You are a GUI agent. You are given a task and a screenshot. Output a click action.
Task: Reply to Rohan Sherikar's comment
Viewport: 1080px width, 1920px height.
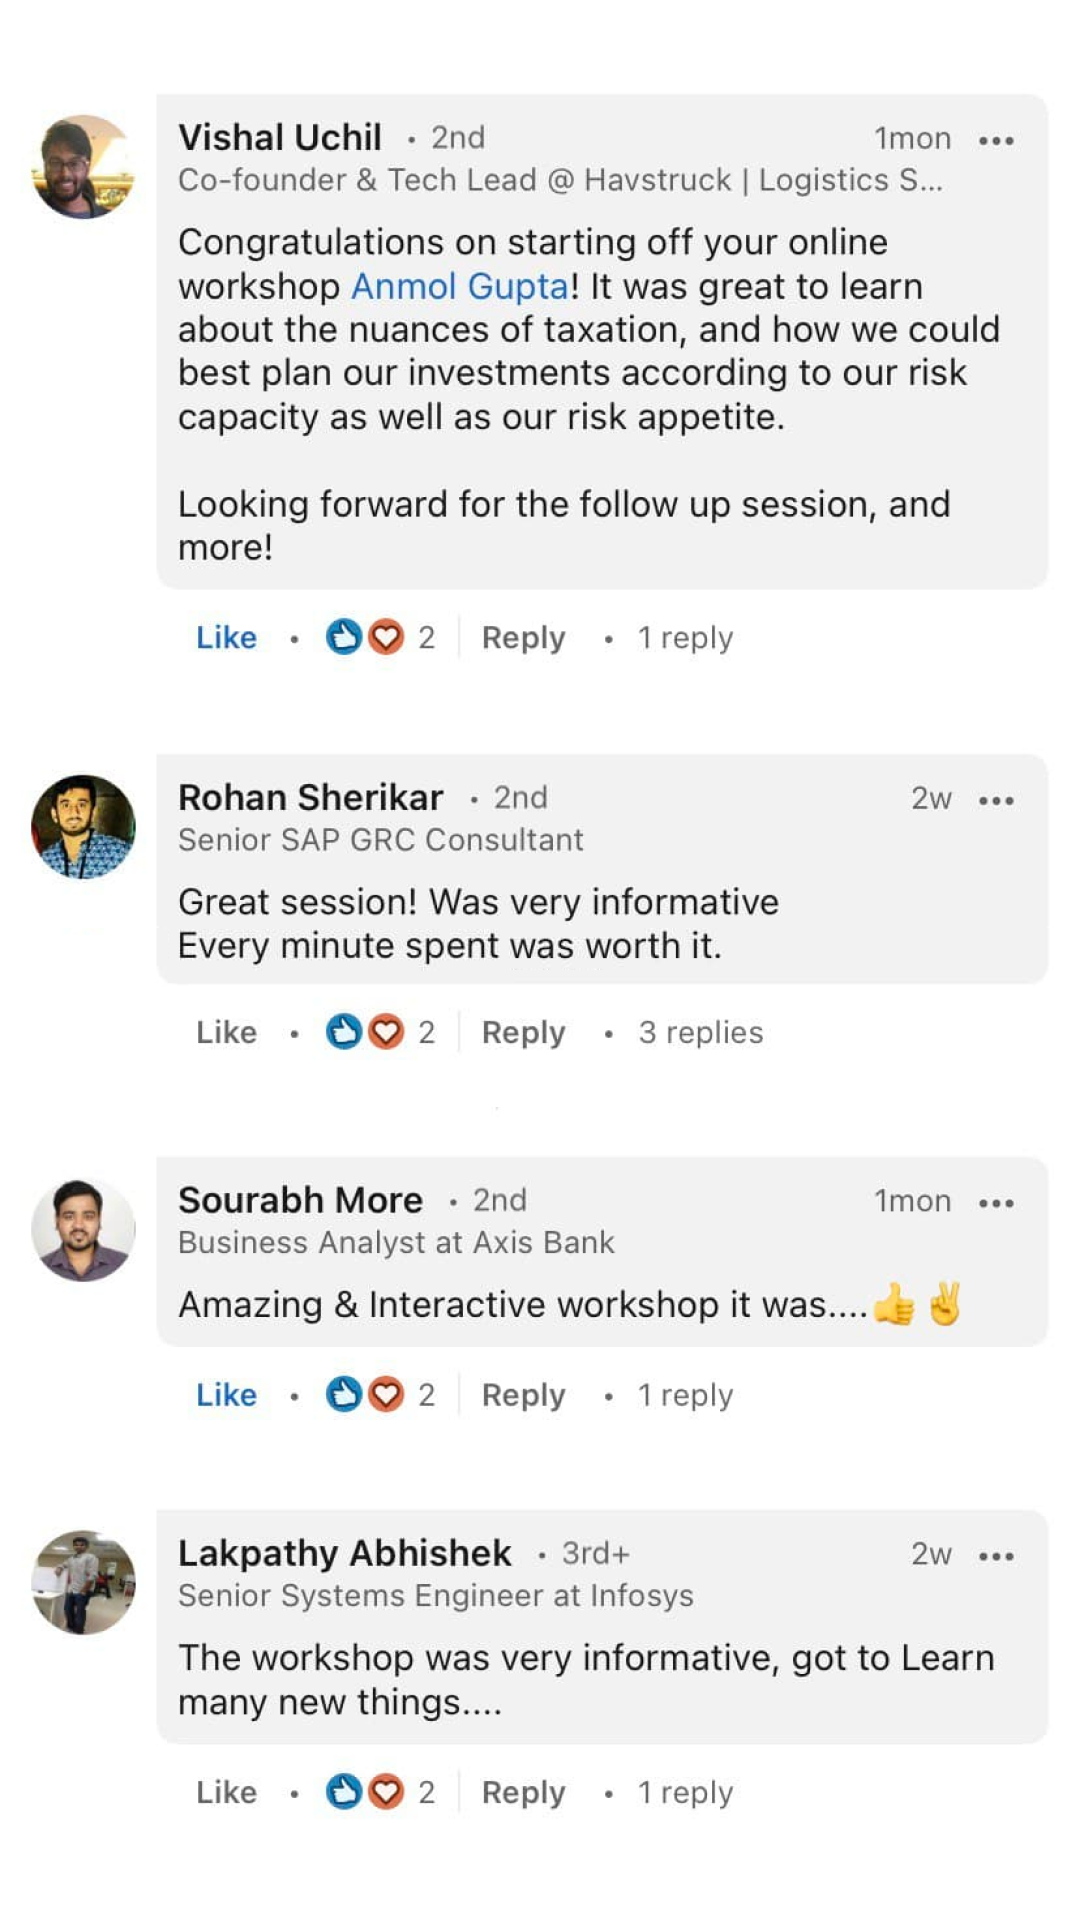tap(523, 1032)
